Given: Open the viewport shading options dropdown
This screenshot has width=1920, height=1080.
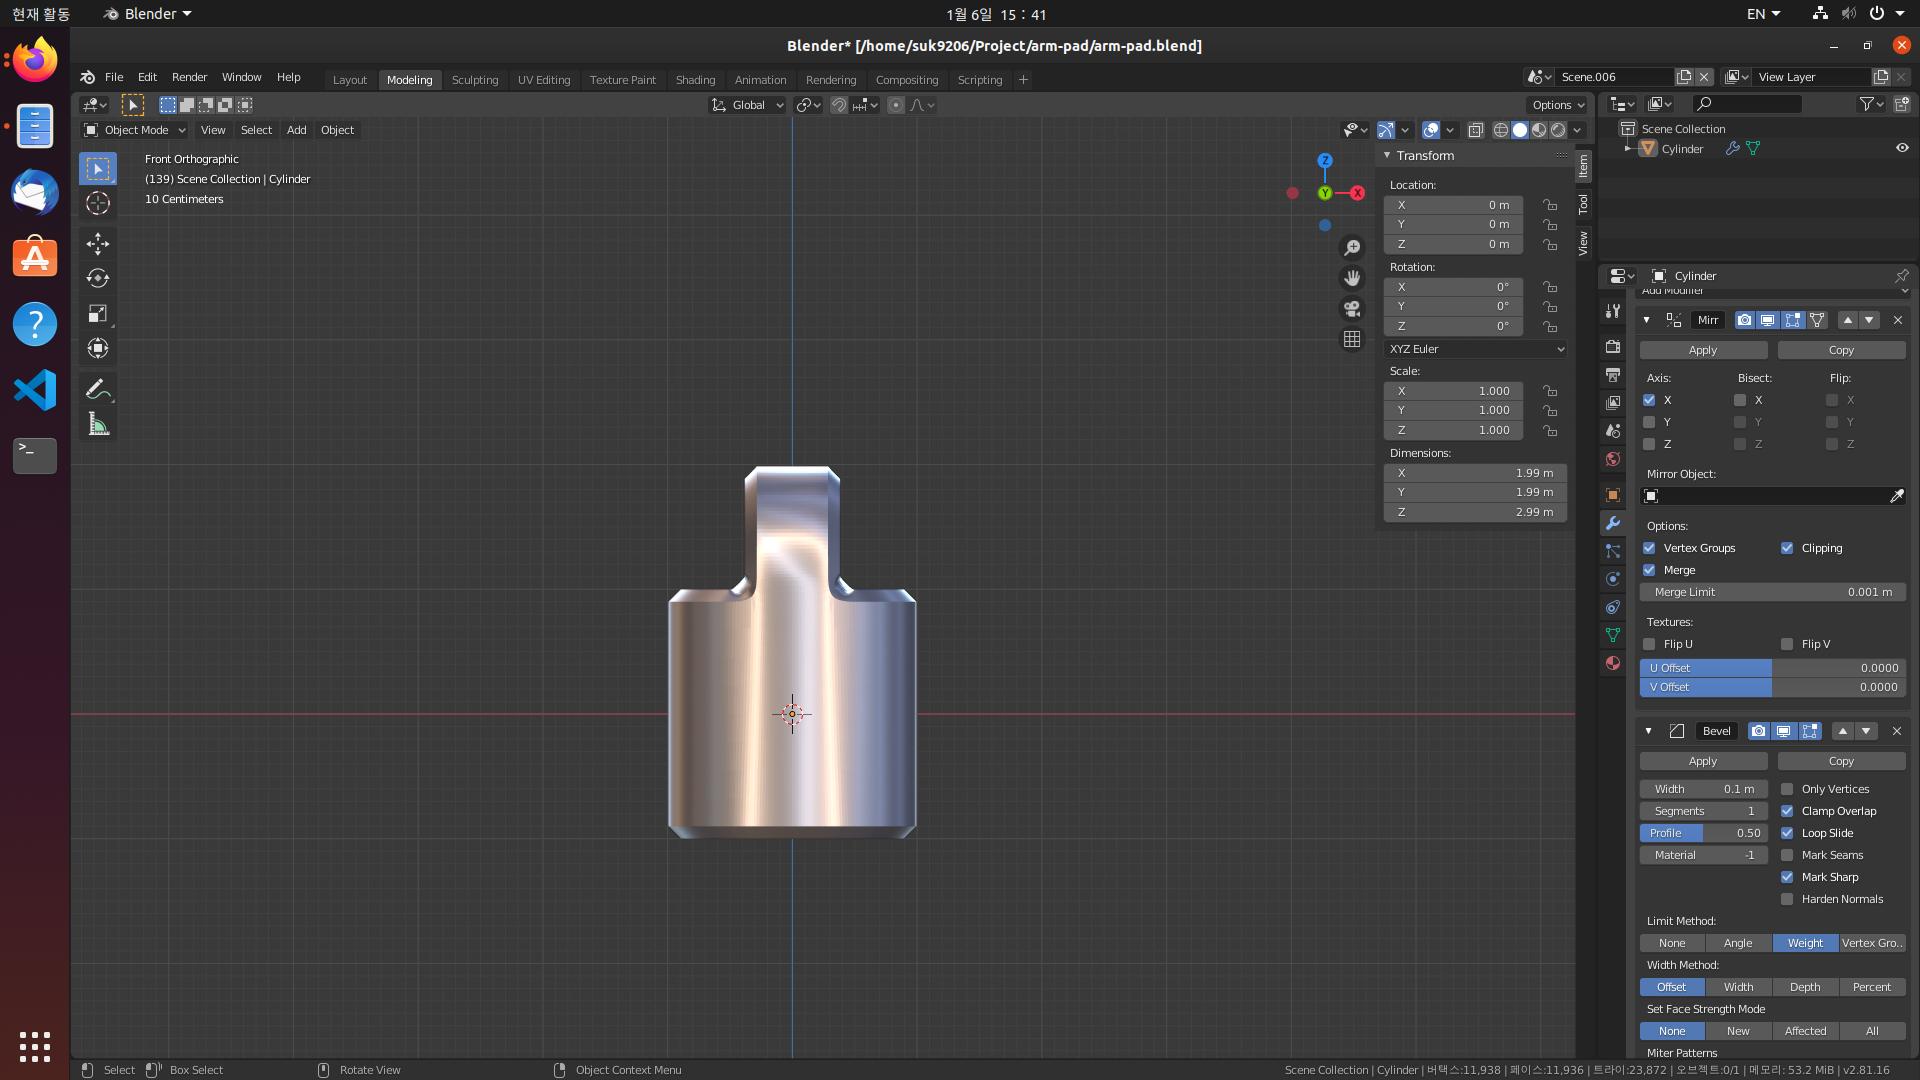Looking at the screenshot, I should click(x=1577, y=130).
